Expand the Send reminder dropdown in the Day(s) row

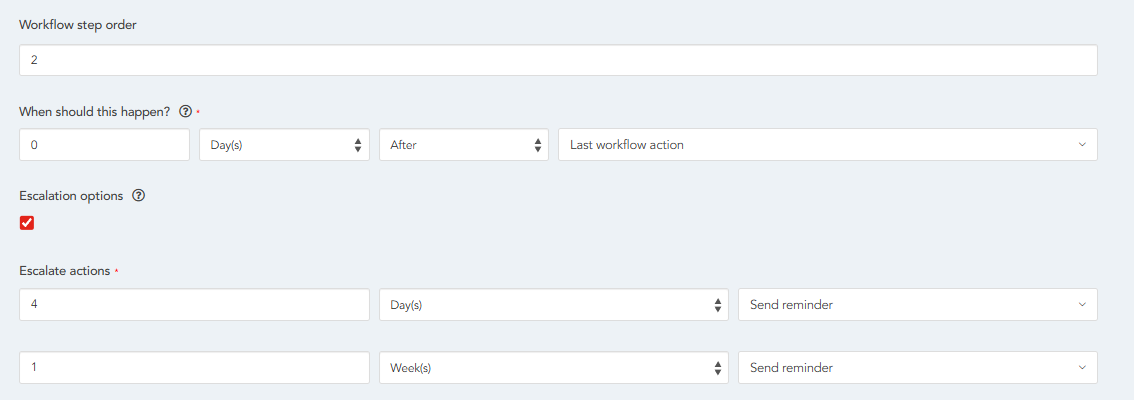point(917,305)
